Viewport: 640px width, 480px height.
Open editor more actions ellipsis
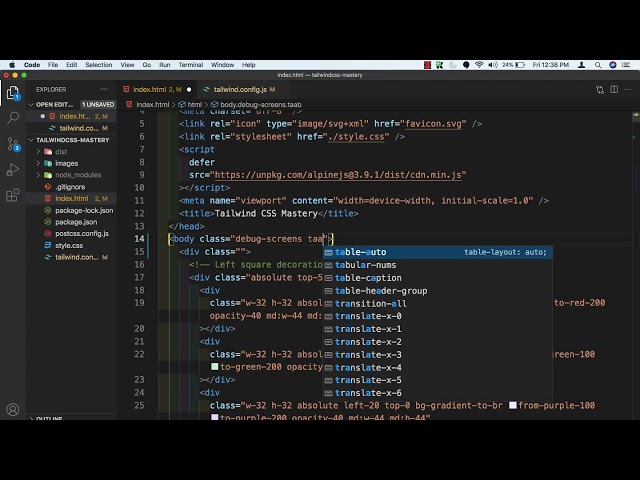pos(628,89)
